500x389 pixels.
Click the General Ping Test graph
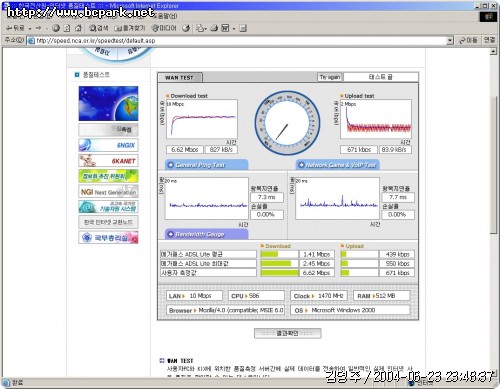[206, 198]
